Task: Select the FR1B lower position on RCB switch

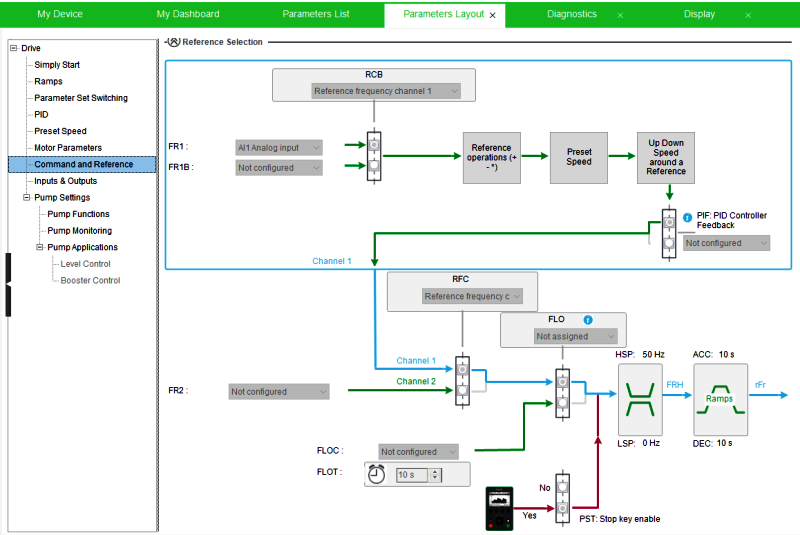Action: coord(373,167)
